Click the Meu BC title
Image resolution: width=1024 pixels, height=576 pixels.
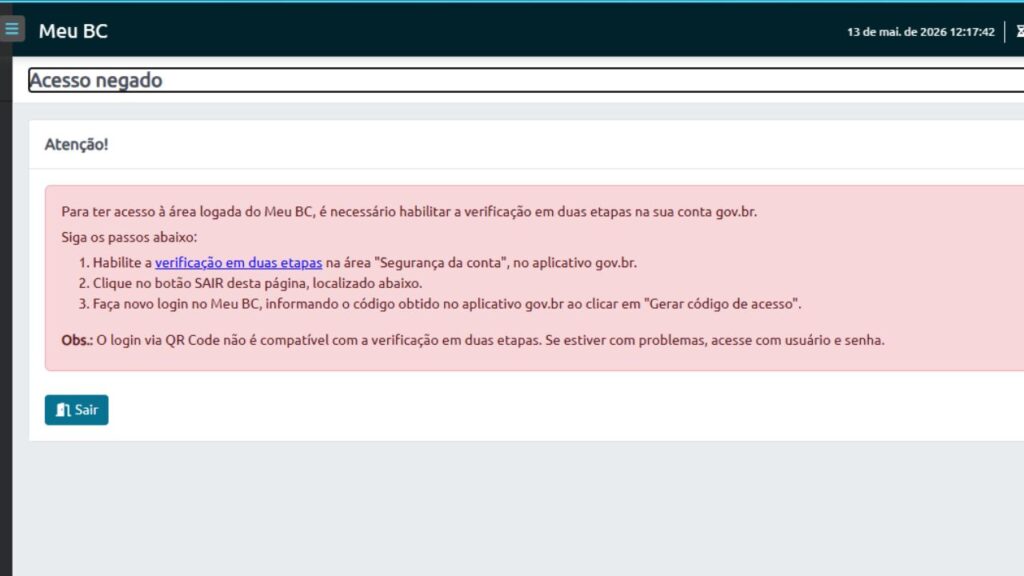(x=73, y=31)
